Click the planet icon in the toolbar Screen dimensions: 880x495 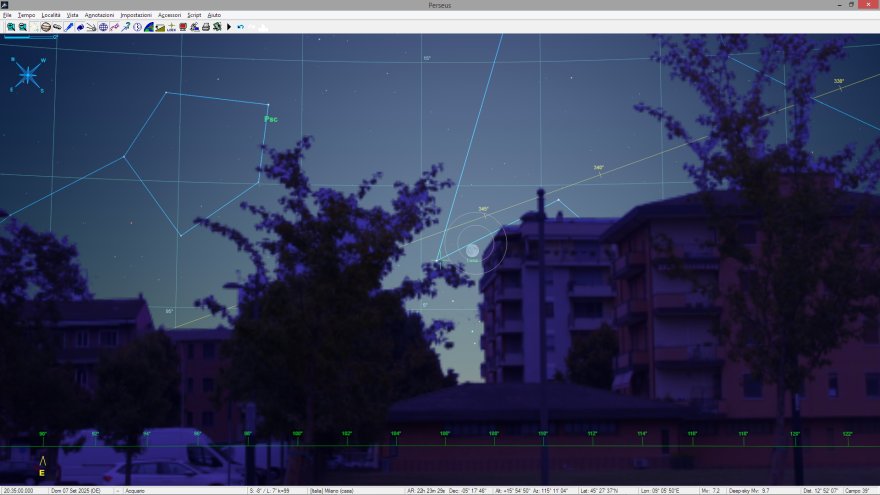point(46,27)
